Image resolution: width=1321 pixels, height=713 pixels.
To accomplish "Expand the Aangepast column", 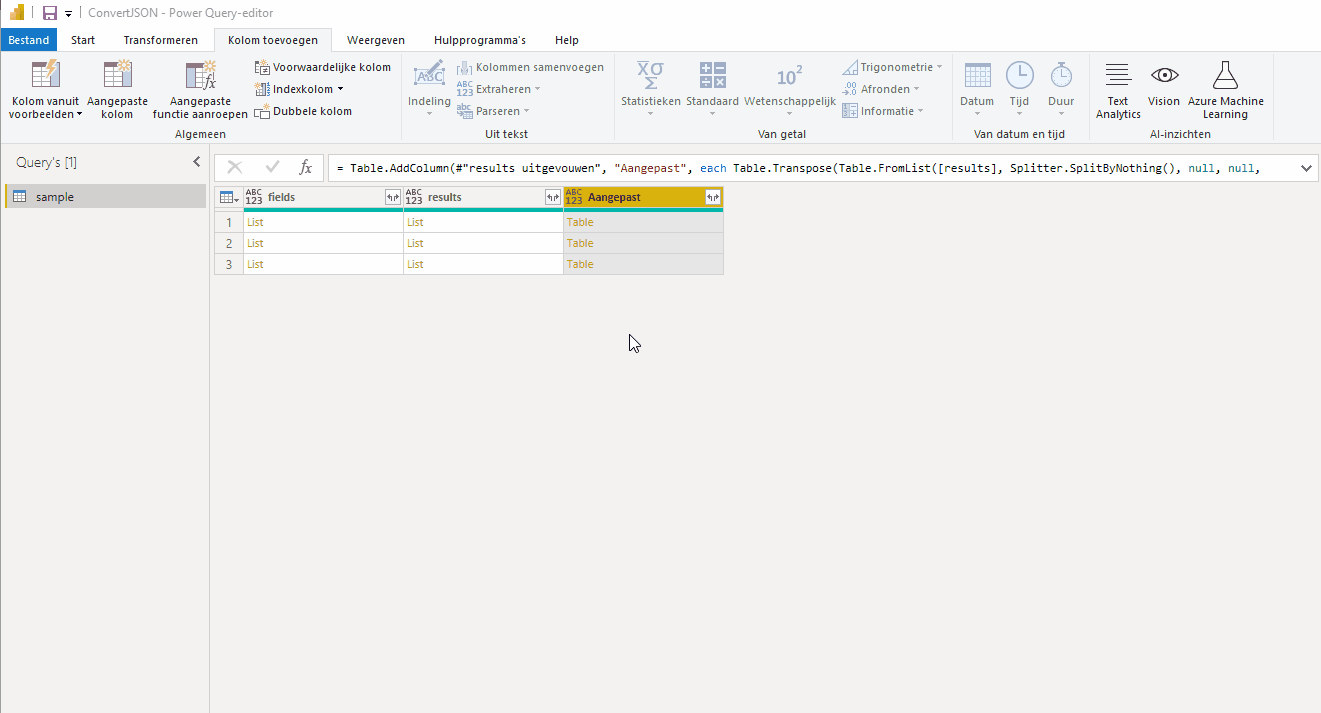I will pos(713,197).
